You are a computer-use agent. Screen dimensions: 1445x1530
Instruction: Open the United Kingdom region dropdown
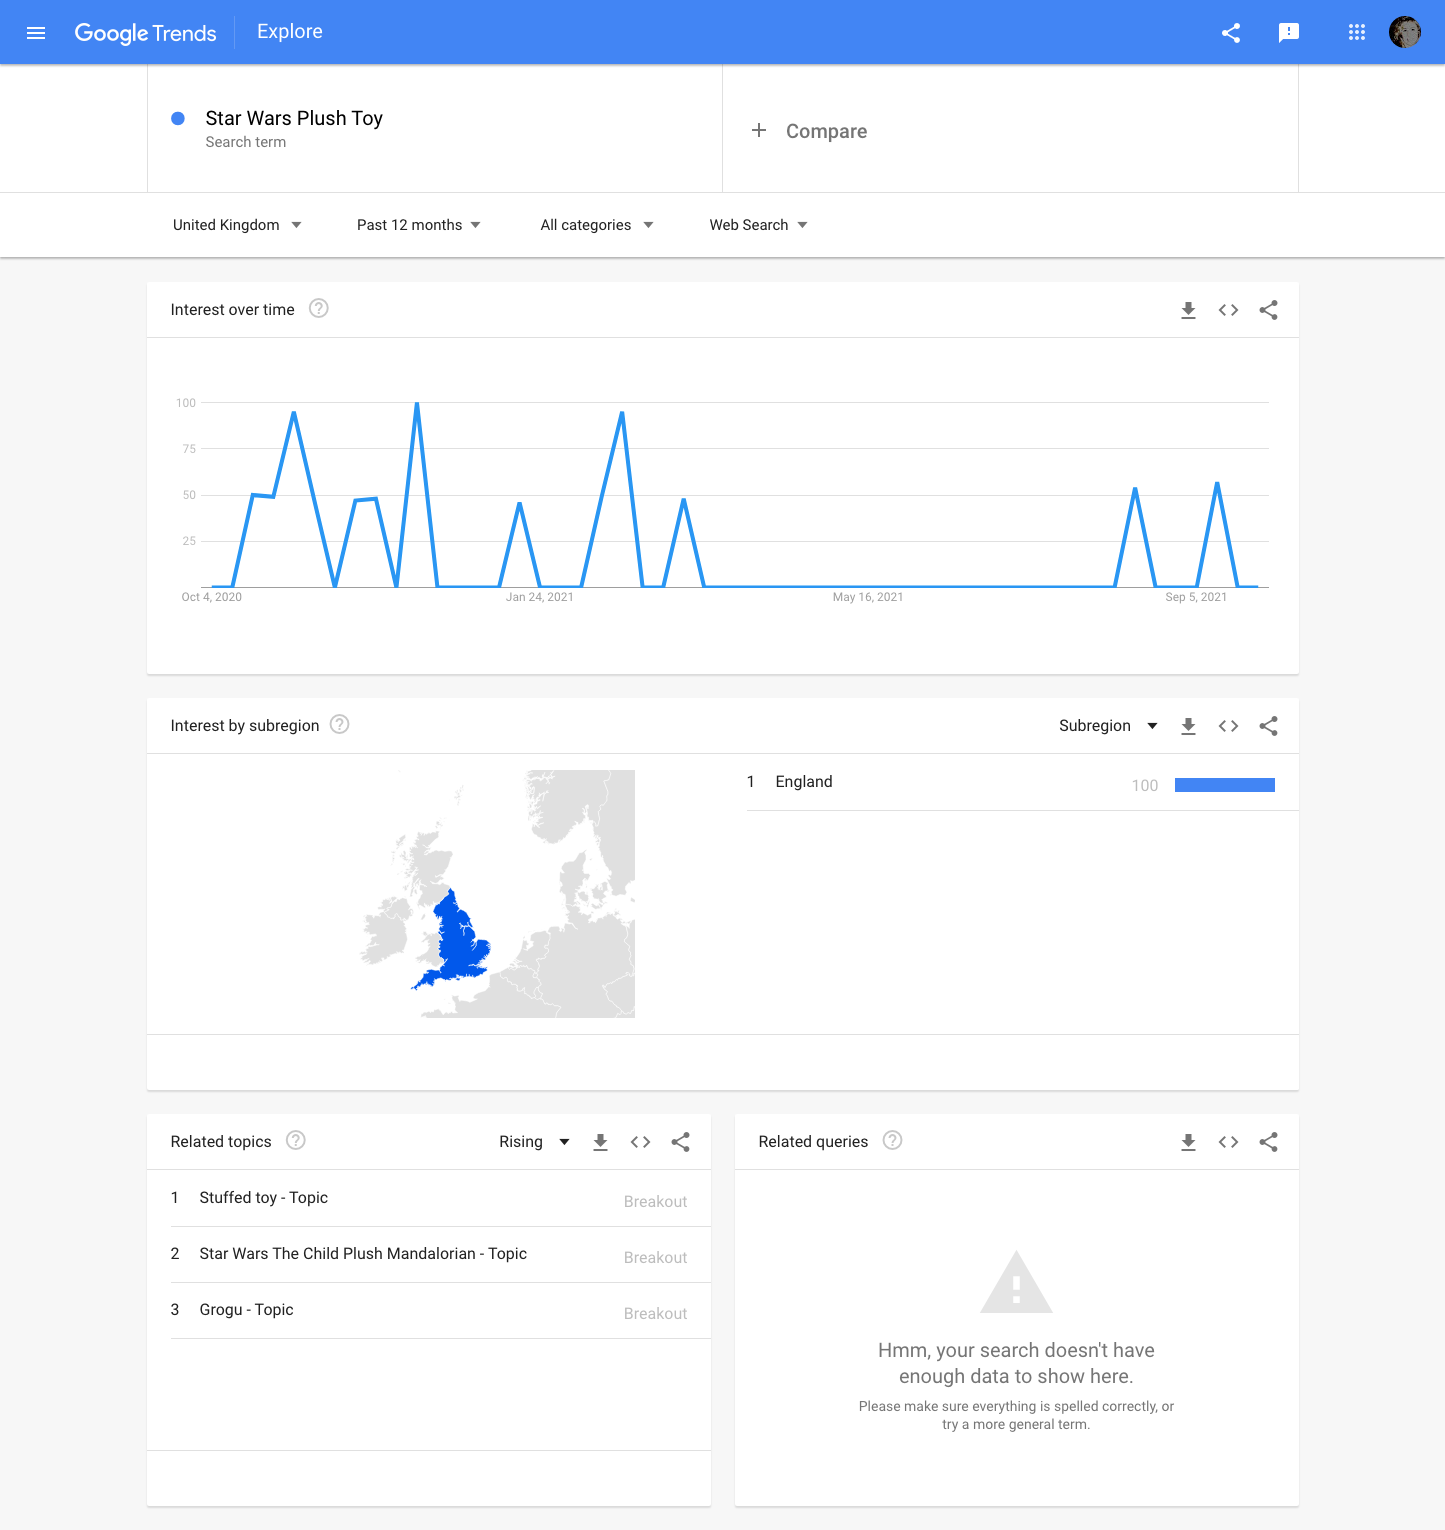pyautogui.click(x=237, y=225)
